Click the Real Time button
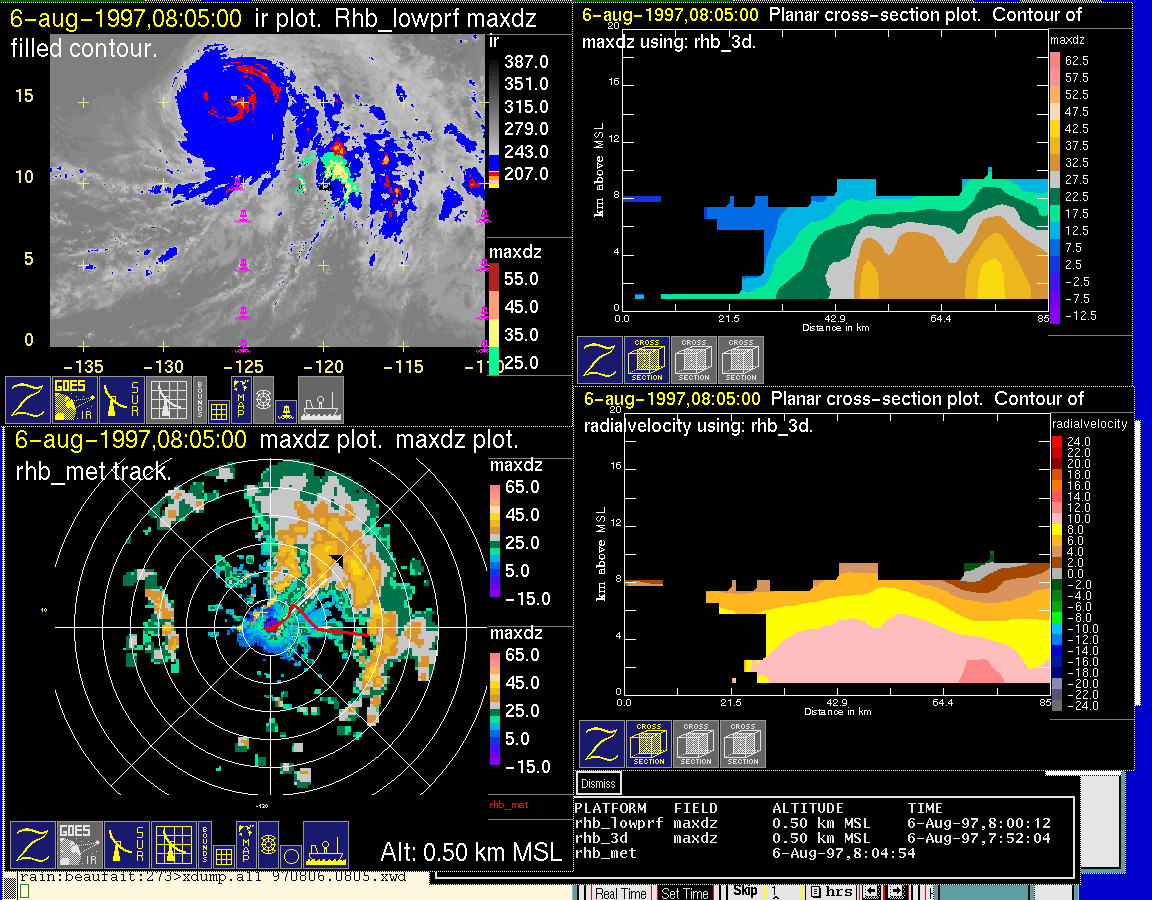 (620, 893)
